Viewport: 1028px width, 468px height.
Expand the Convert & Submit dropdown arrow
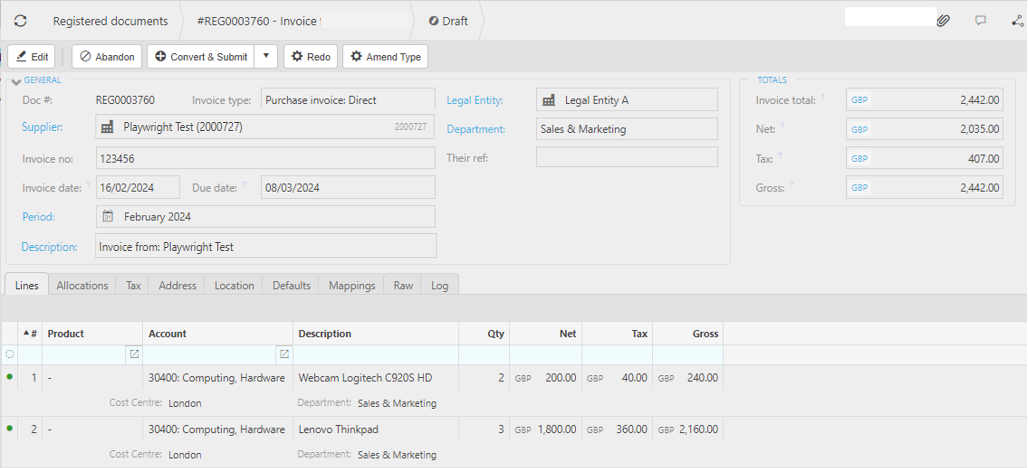coord(266,57)
